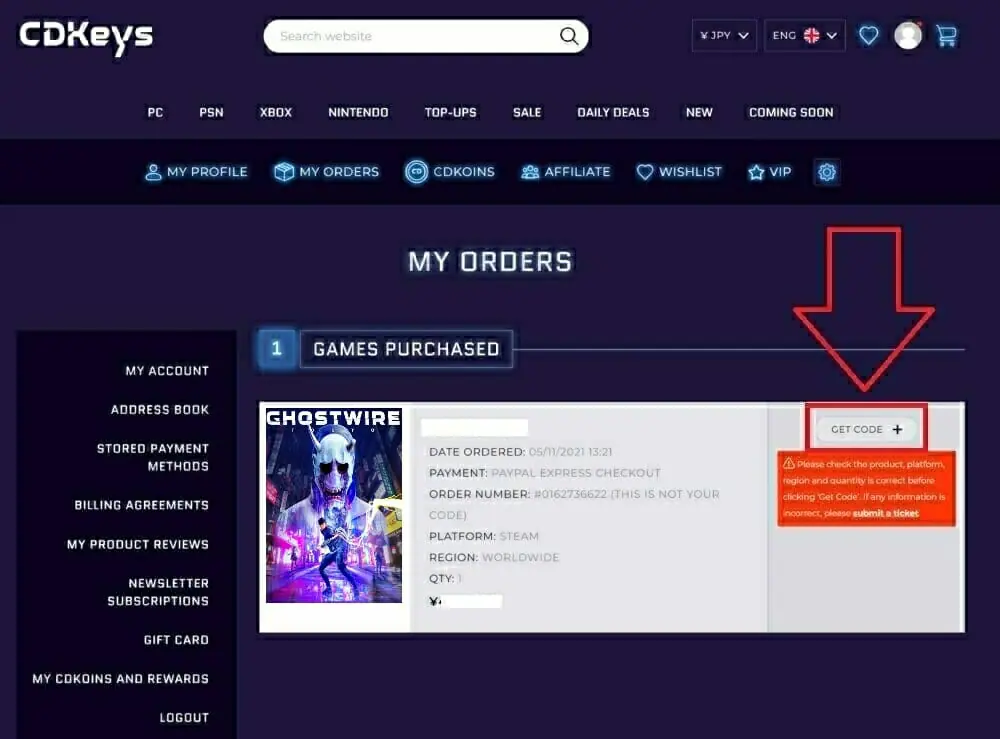The width and height of the screenshot is (1000, 739).
Task: Click the submit a ticket link
Action: click(885, 513)
